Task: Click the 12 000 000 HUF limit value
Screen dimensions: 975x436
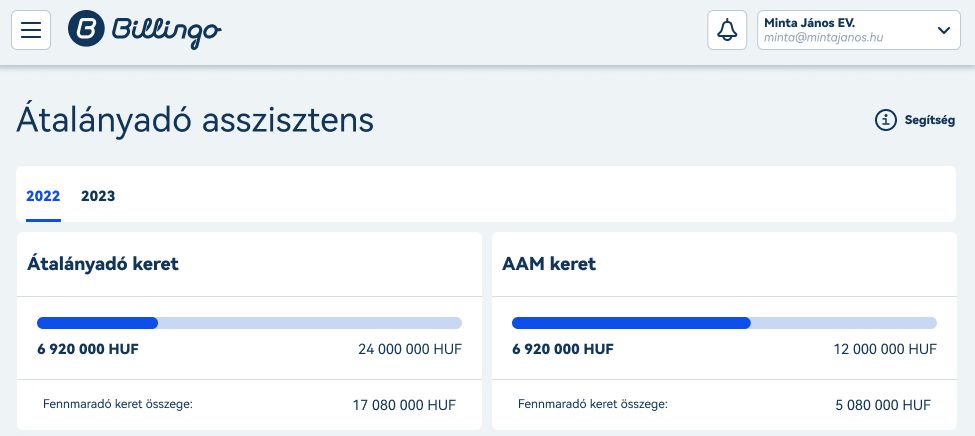Action: [x=885, y=350]
